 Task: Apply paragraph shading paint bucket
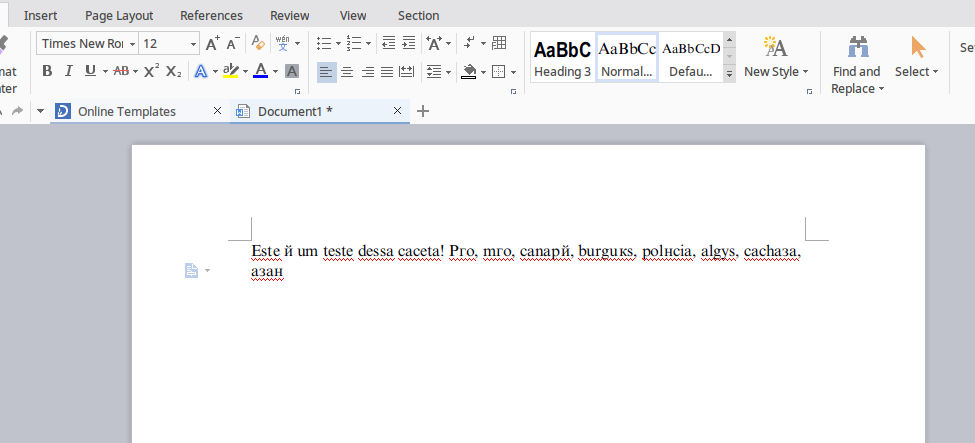[x=469, y=72]
